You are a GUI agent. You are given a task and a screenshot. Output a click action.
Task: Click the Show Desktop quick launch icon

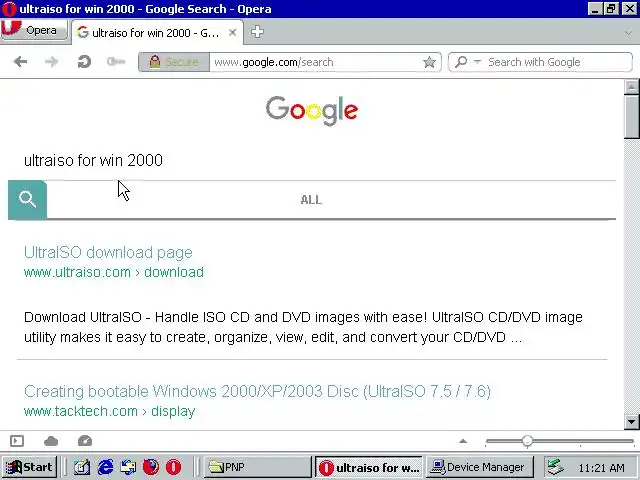82,467
